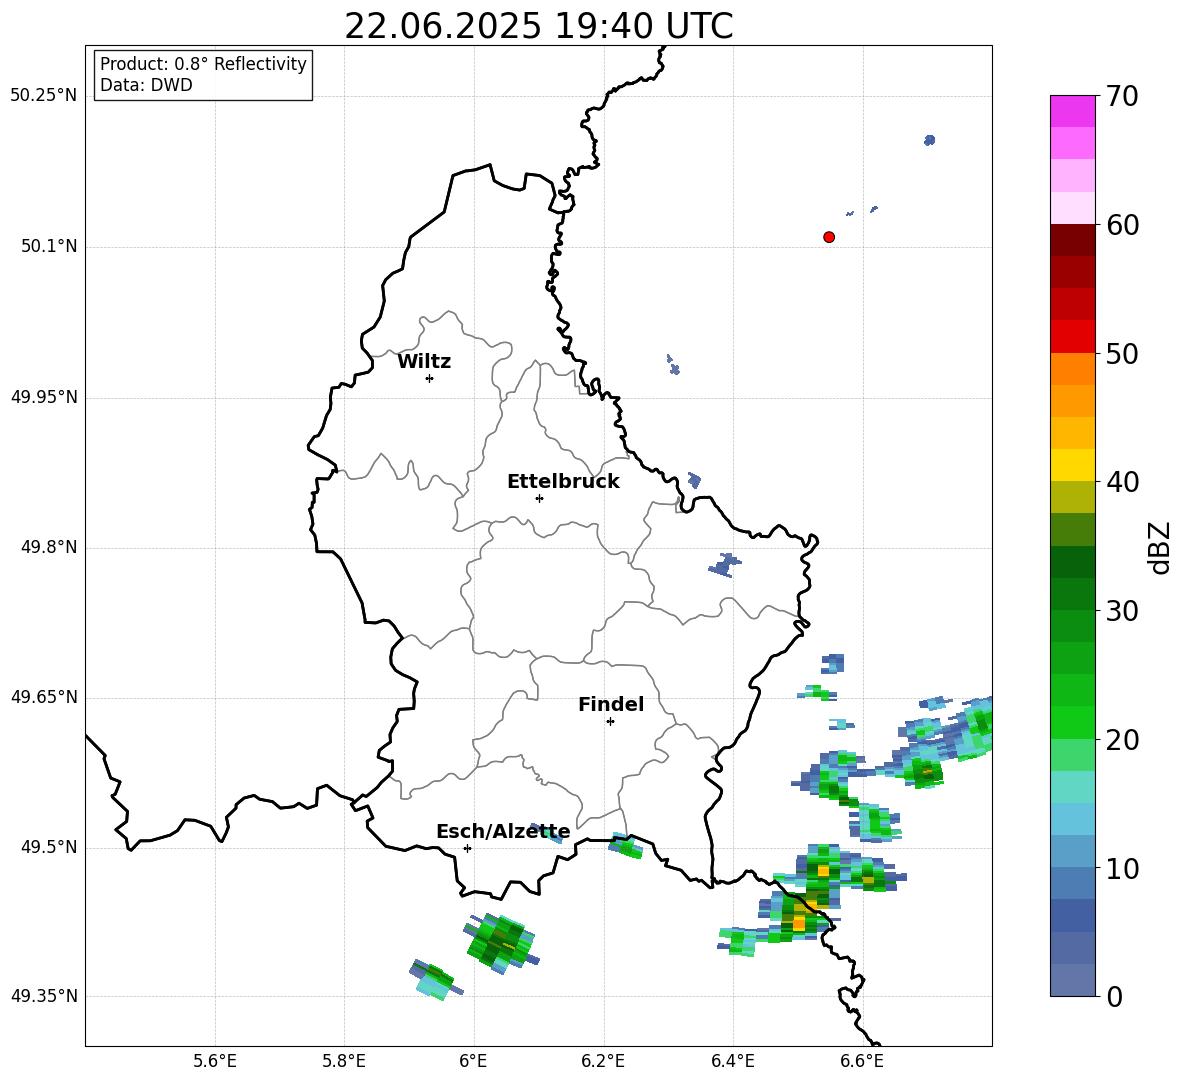1184x1081 pixels.
Task: Click the 49.35°N latitude label
Action: coord(43,996)
